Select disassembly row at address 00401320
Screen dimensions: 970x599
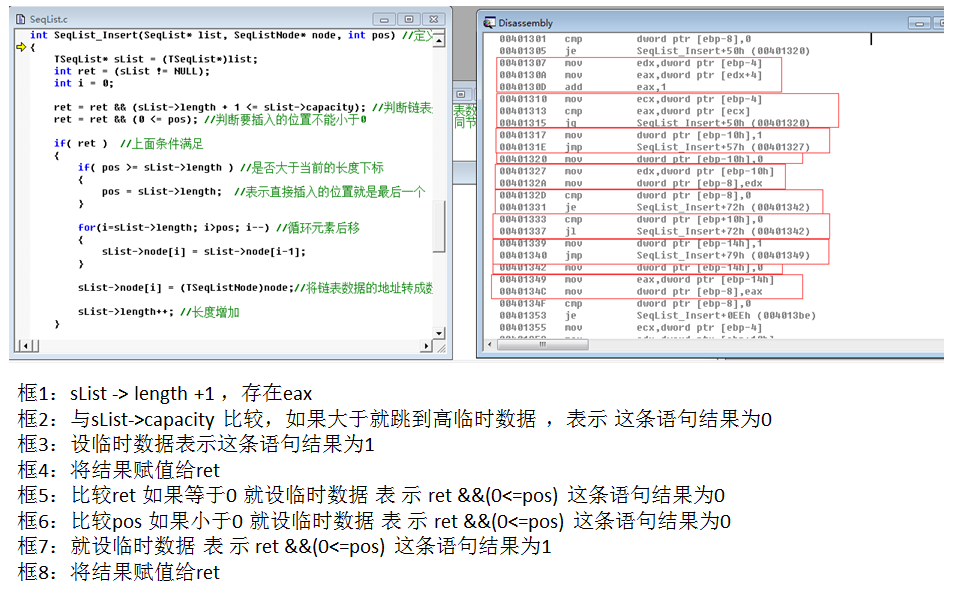point(631,159)
